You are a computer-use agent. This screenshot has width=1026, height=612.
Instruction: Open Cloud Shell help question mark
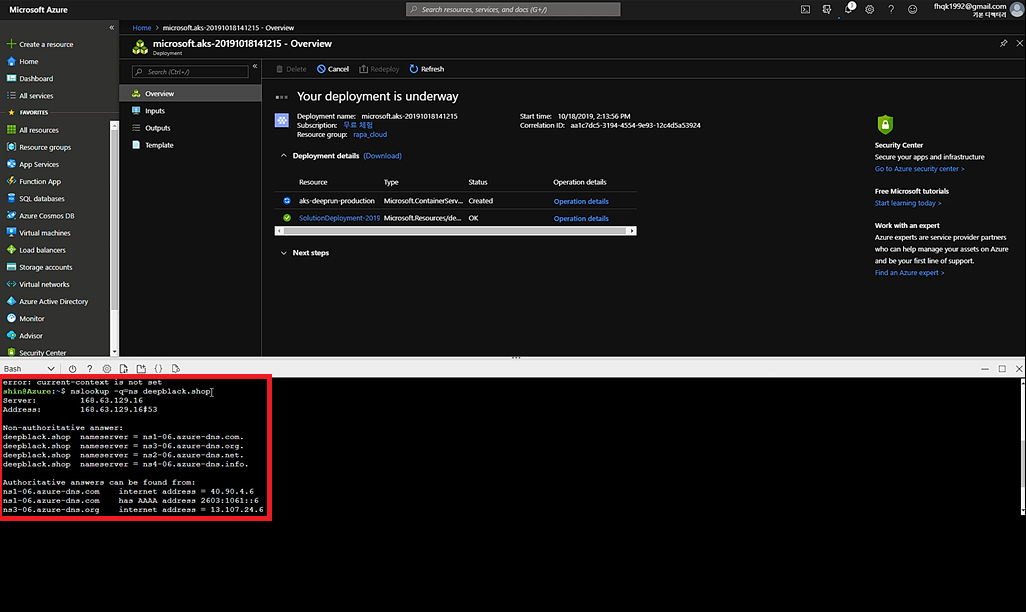pos(90,369)
